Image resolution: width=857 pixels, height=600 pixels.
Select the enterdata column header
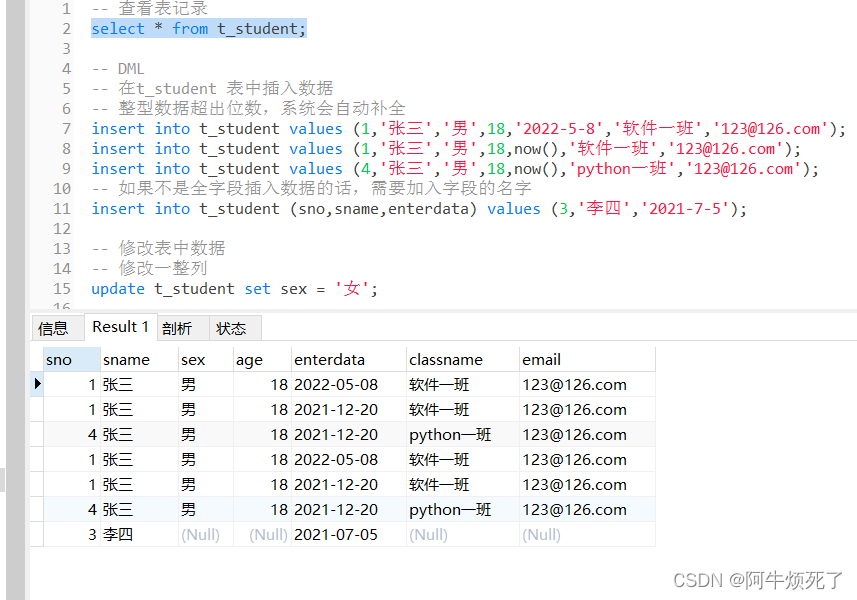(349, 360)
